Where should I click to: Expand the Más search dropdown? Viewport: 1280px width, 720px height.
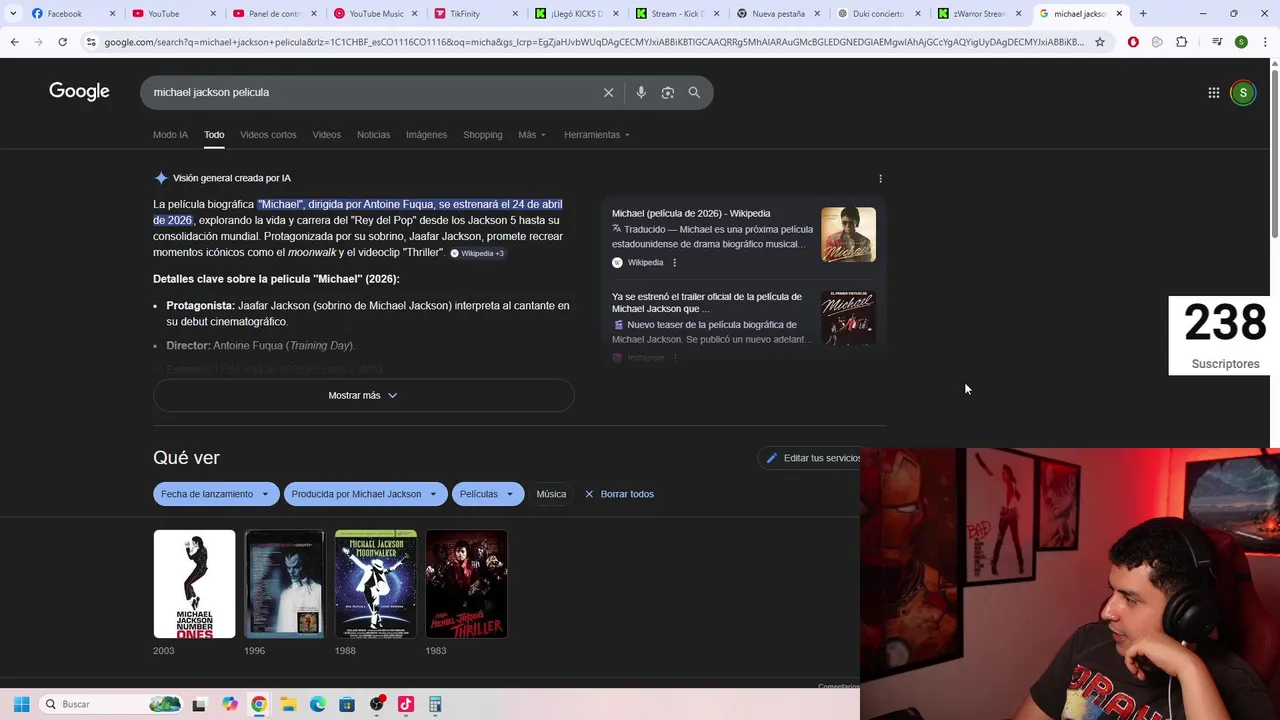tap(532, 134)
